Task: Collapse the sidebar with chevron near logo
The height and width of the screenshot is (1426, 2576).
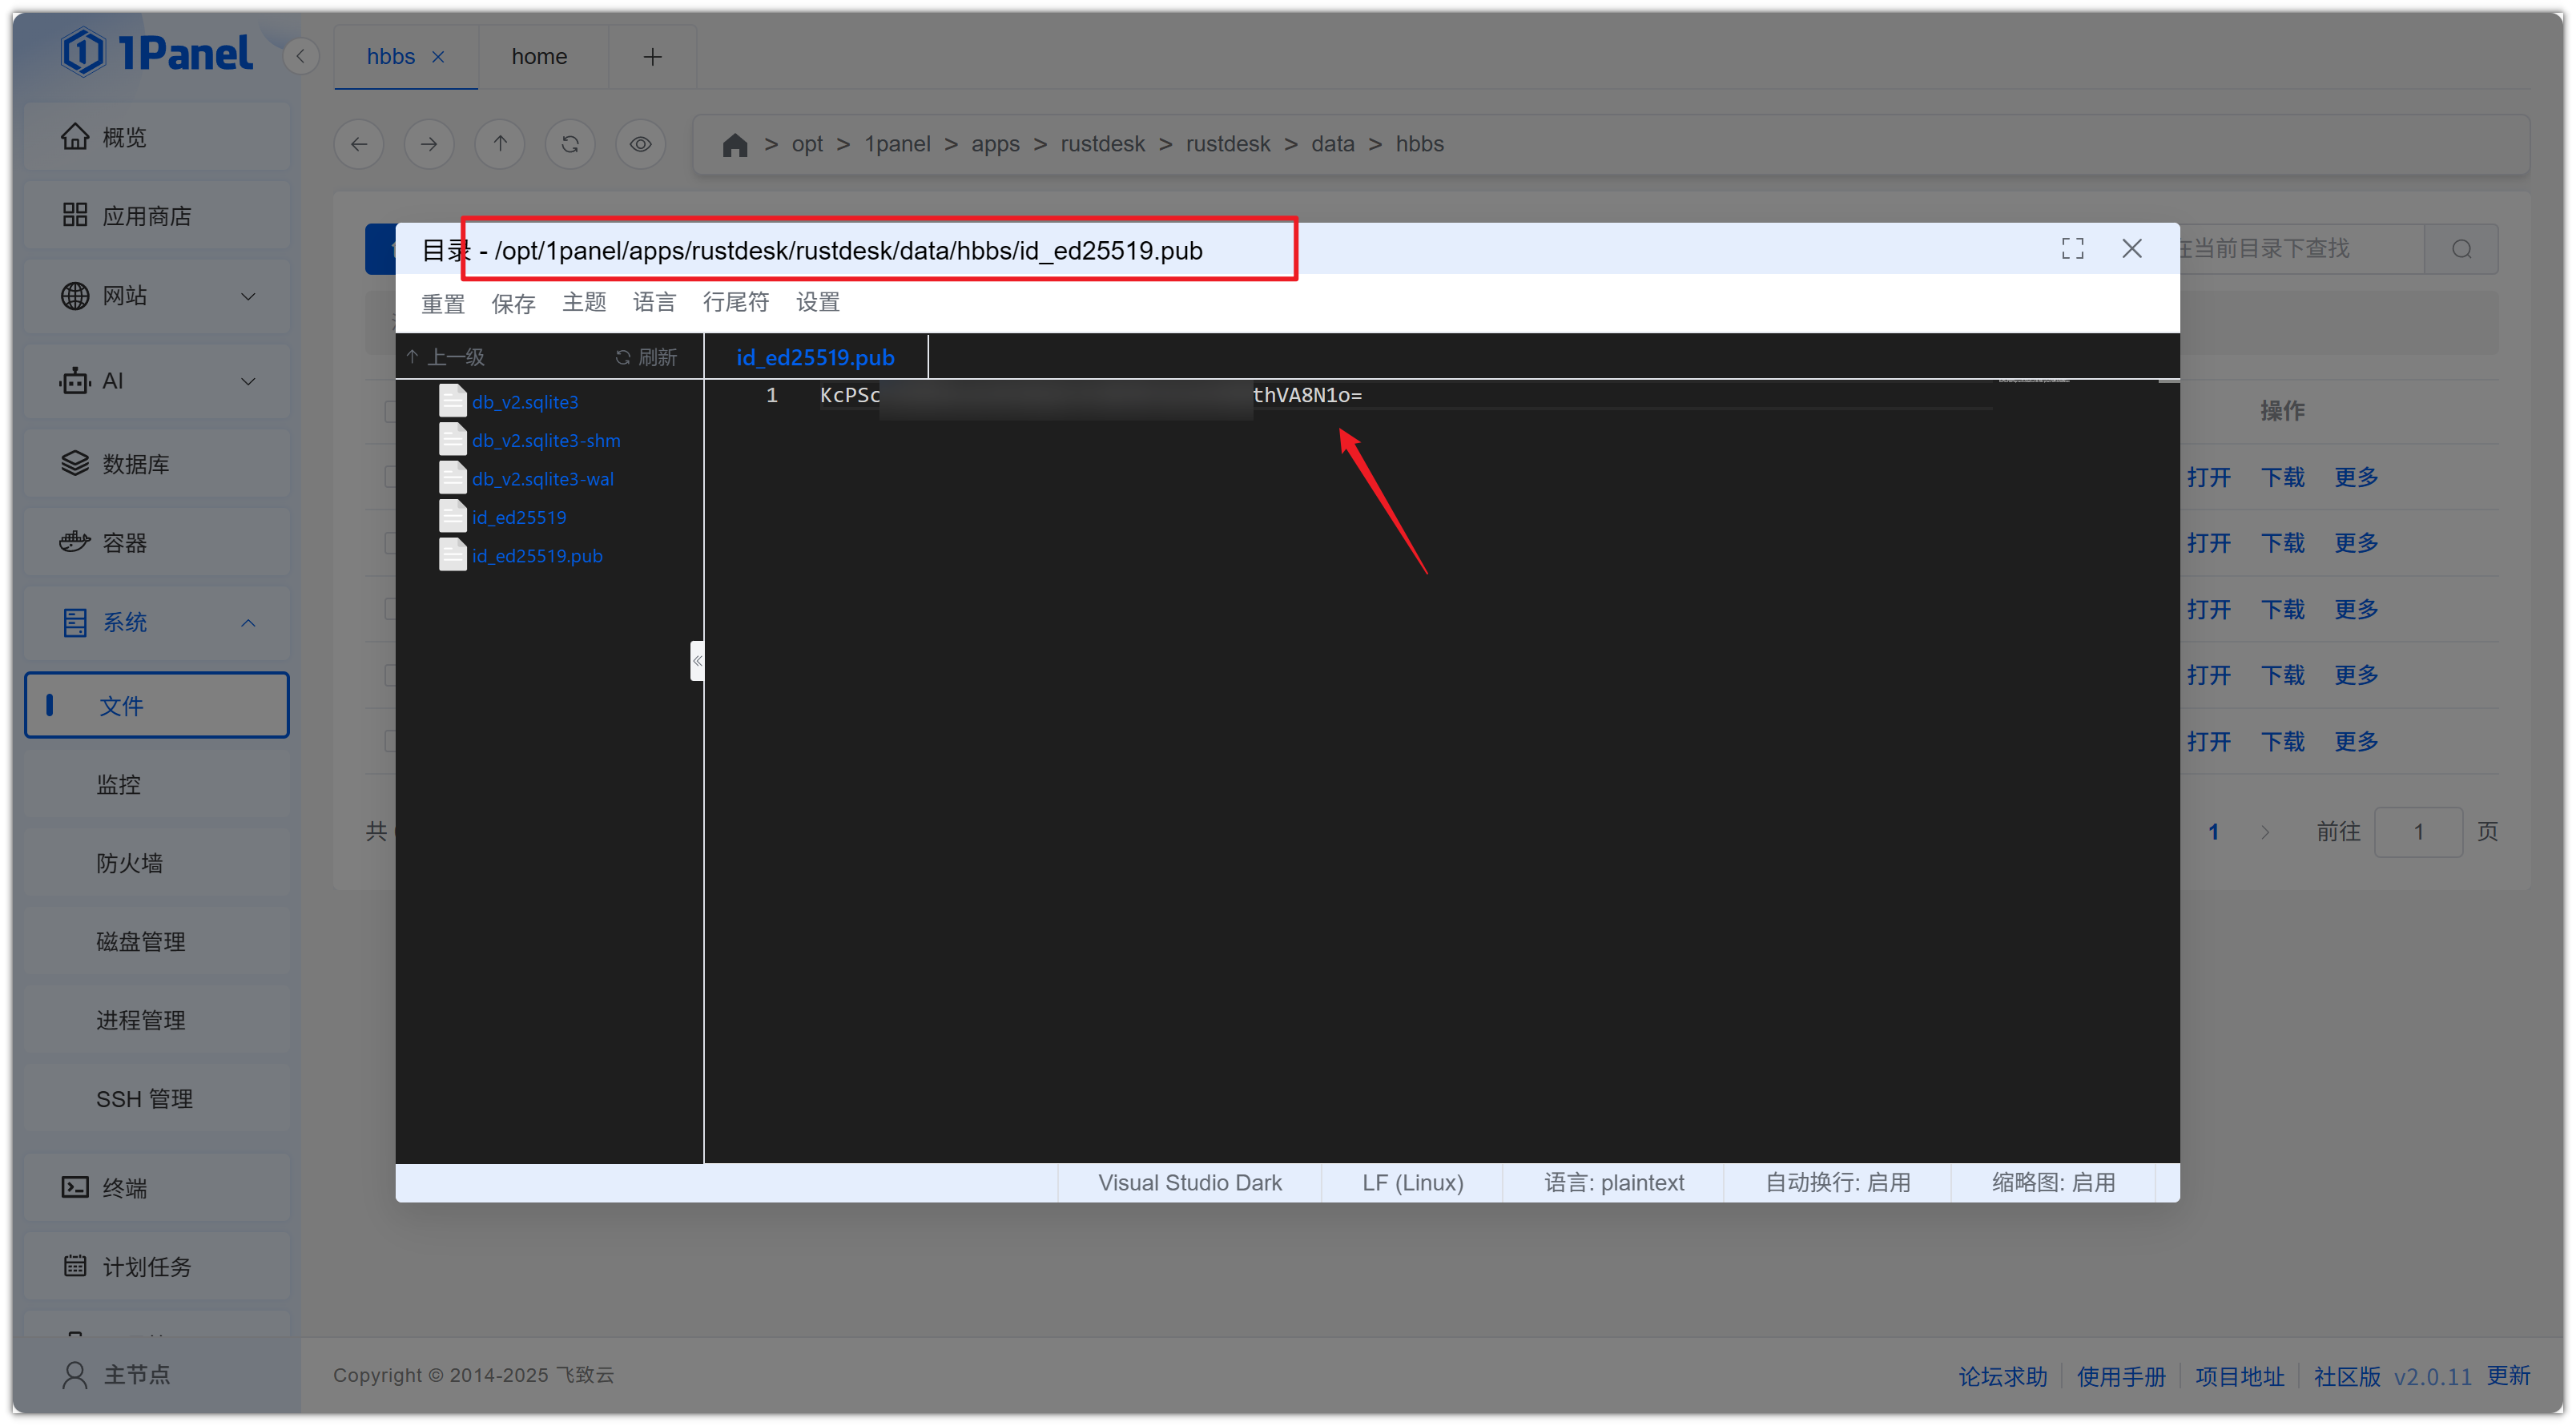Action: click(x=300, y=56)
